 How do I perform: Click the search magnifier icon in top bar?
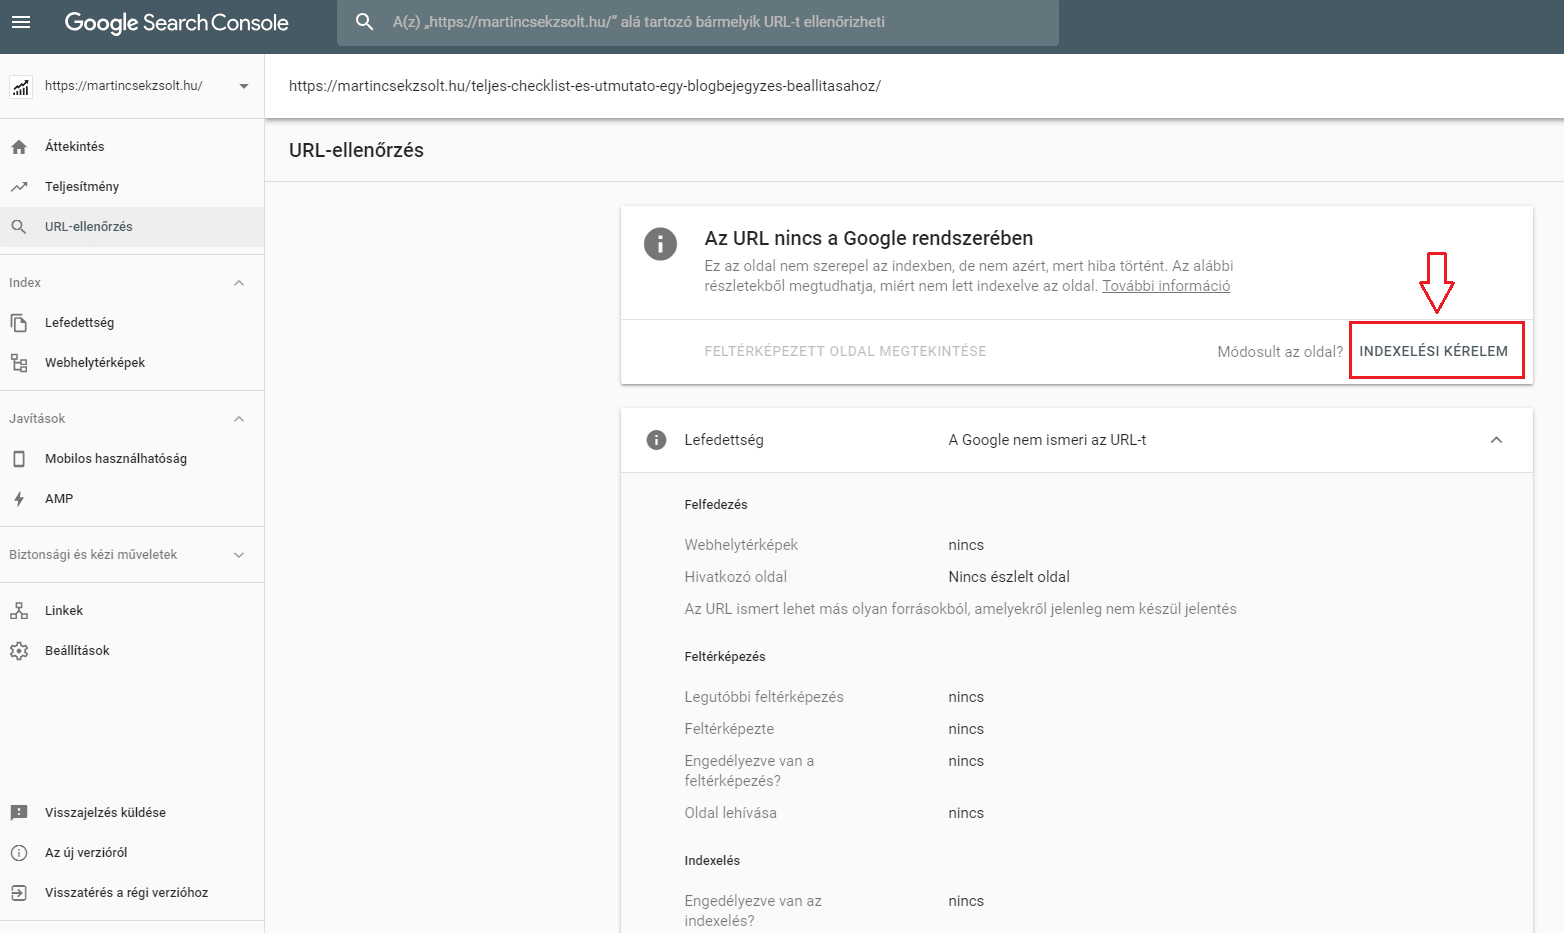click(365, 22)
